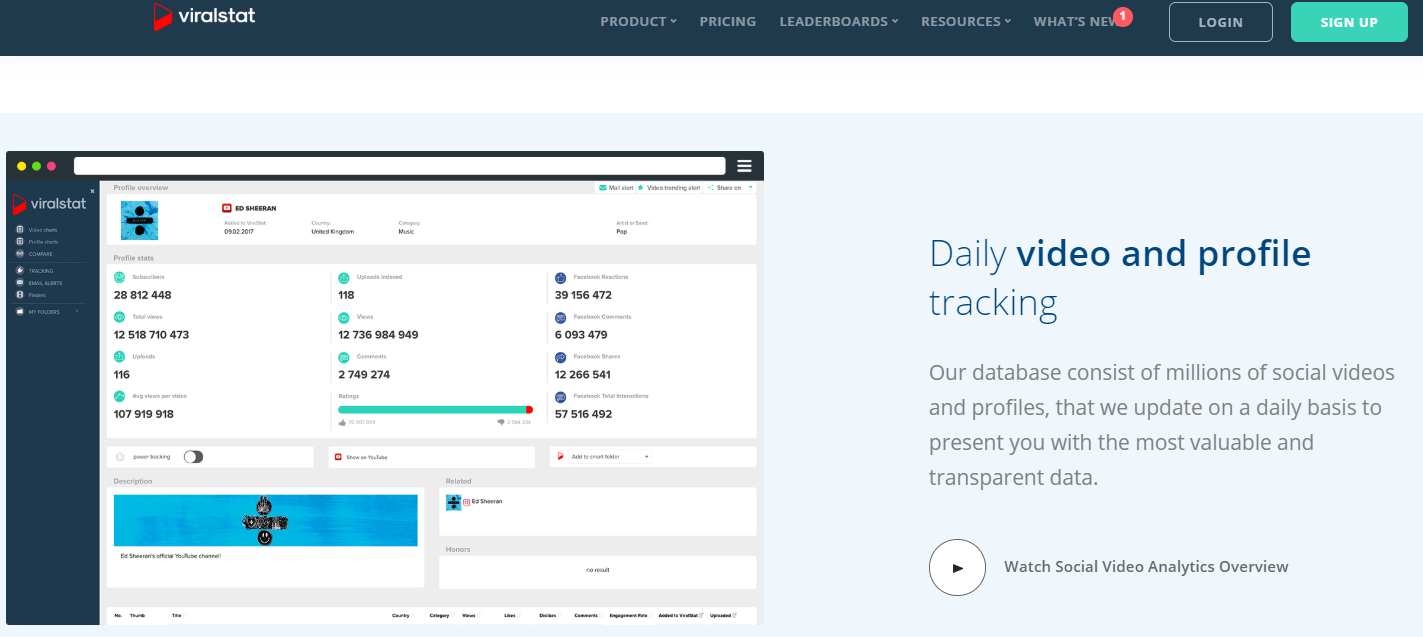1423x637 pixels.
Task: Play the Social Video Analytics Overview video
Action: pyautogui.click(x=957, y=567)
